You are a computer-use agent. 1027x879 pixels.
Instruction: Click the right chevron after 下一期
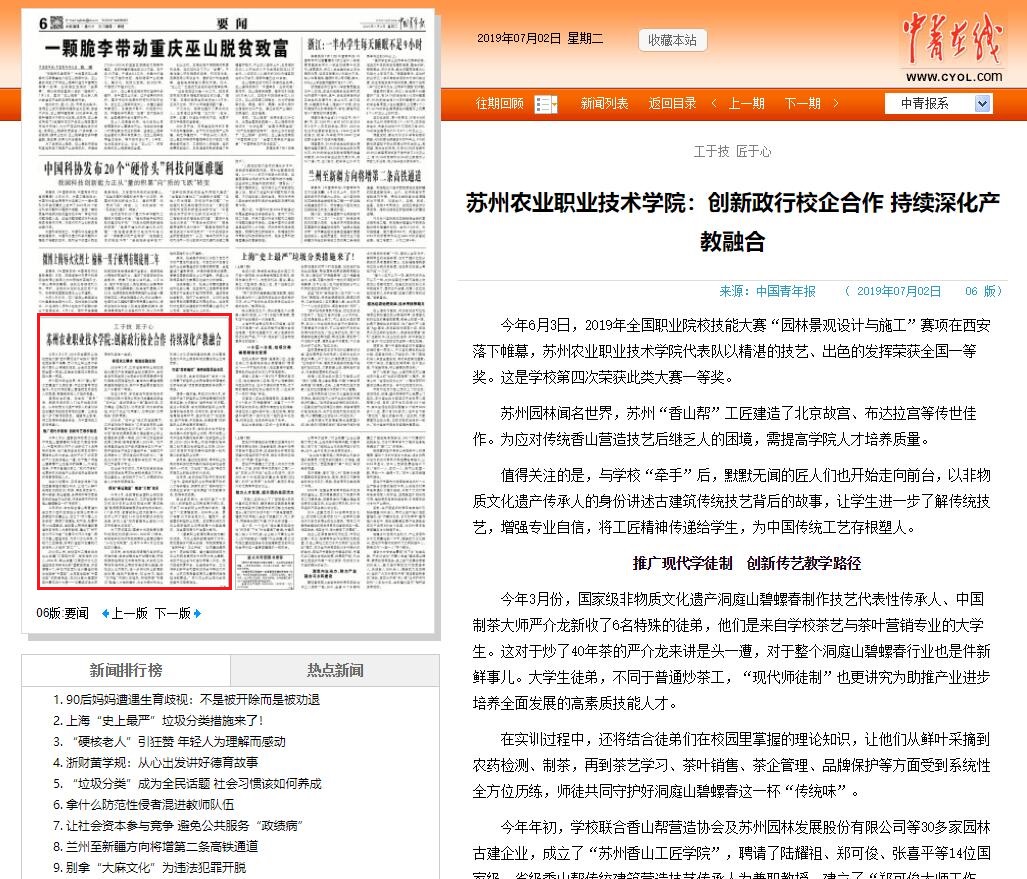[836, 103]
